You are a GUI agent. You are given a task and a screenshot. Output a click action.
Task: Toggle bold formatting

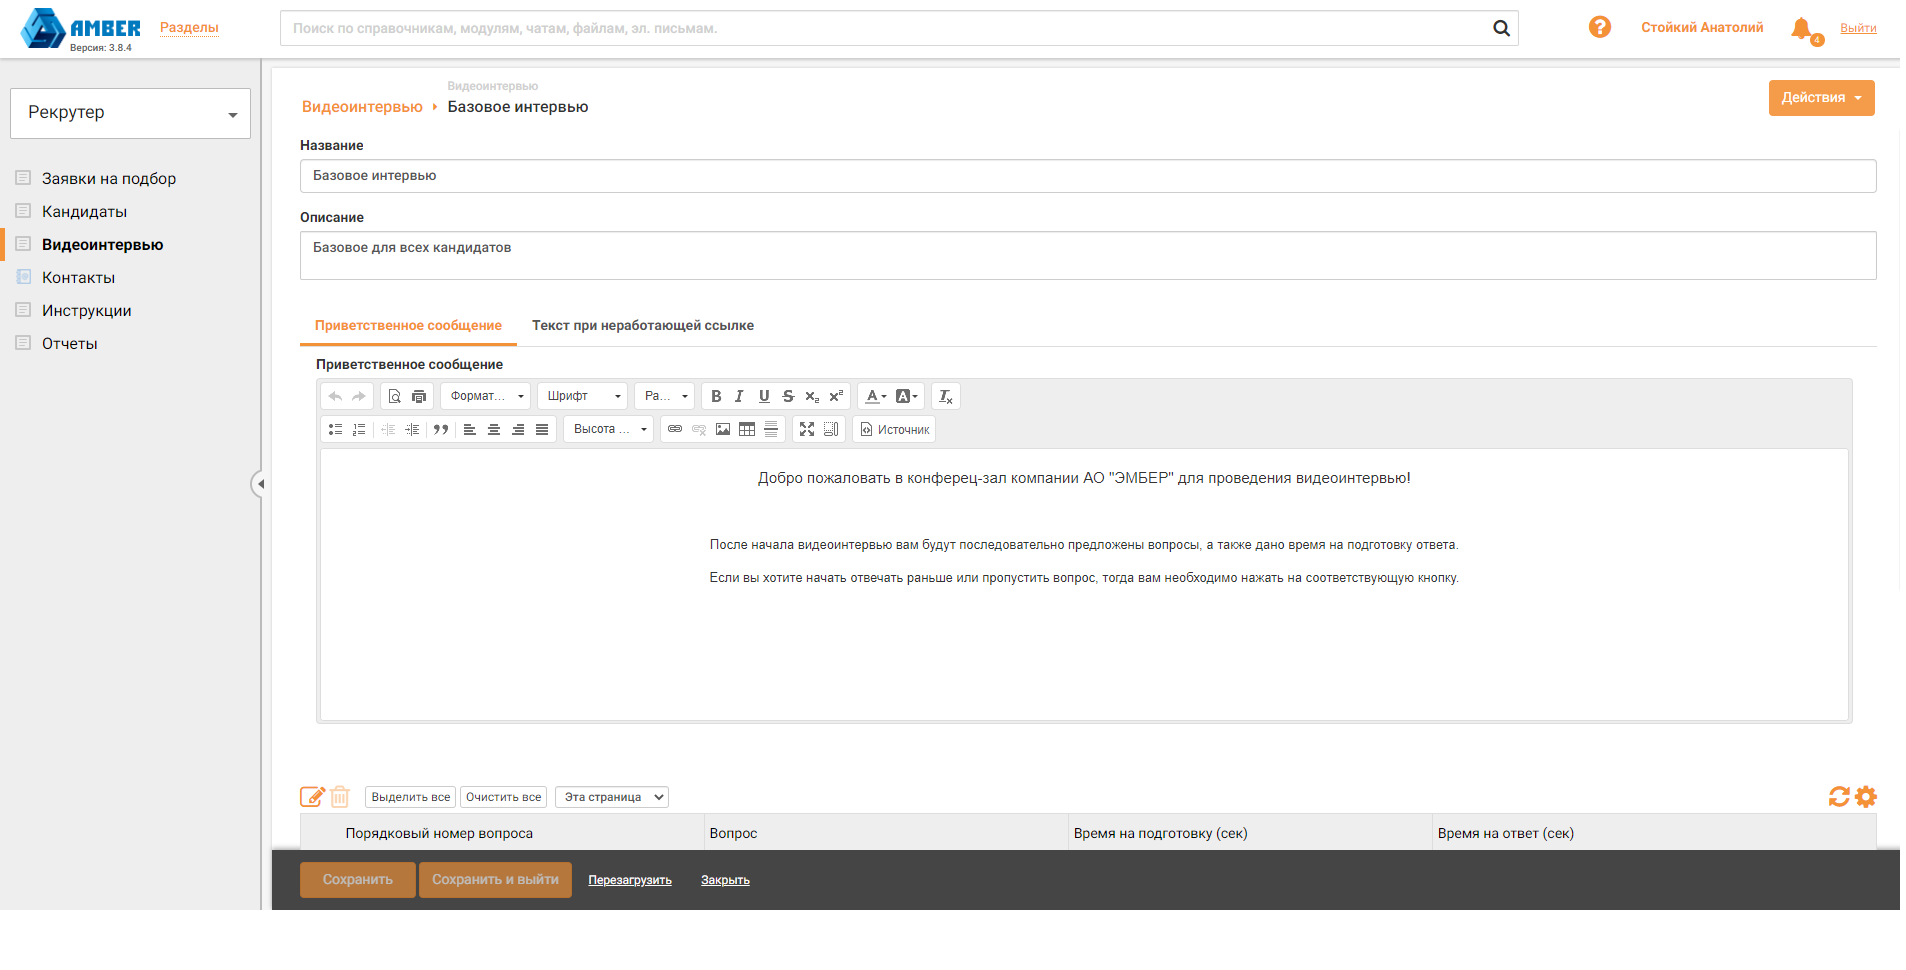(x=716, y=397)
